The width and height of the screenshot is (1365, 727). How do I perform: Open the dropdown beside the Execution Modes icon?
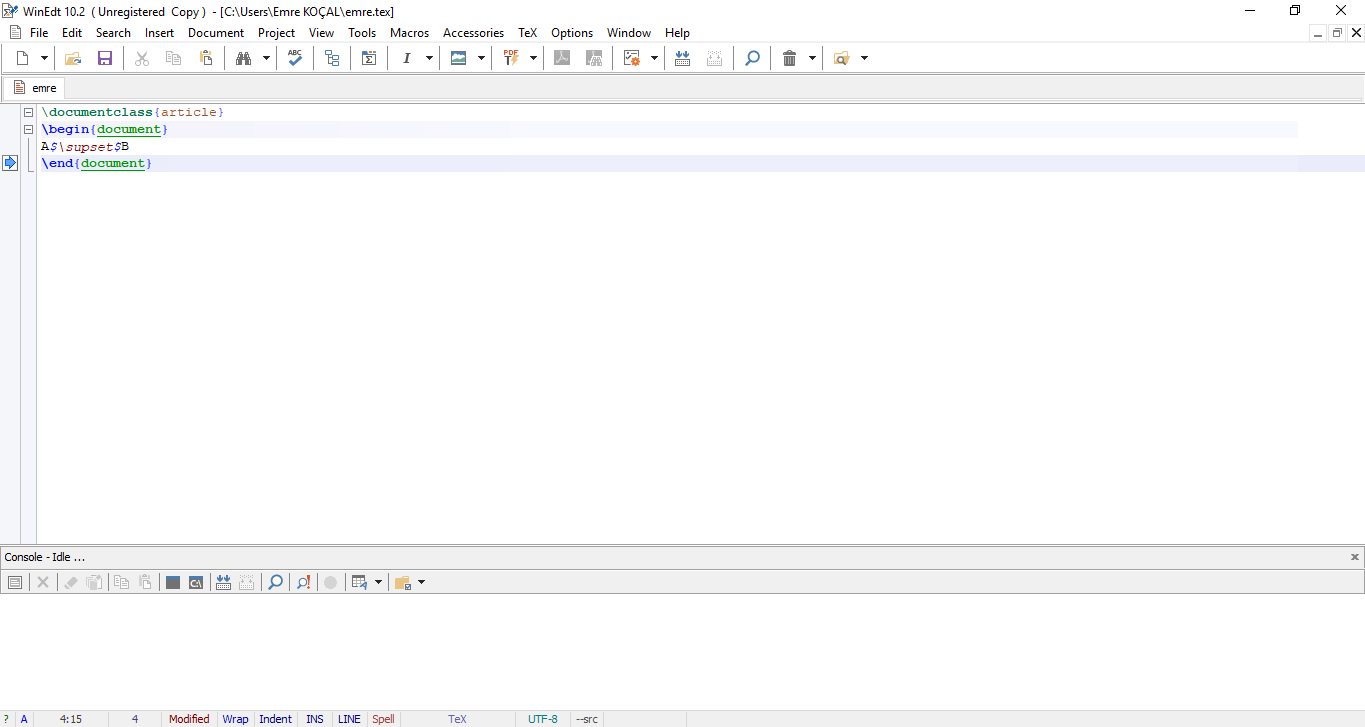click(654, 58)
